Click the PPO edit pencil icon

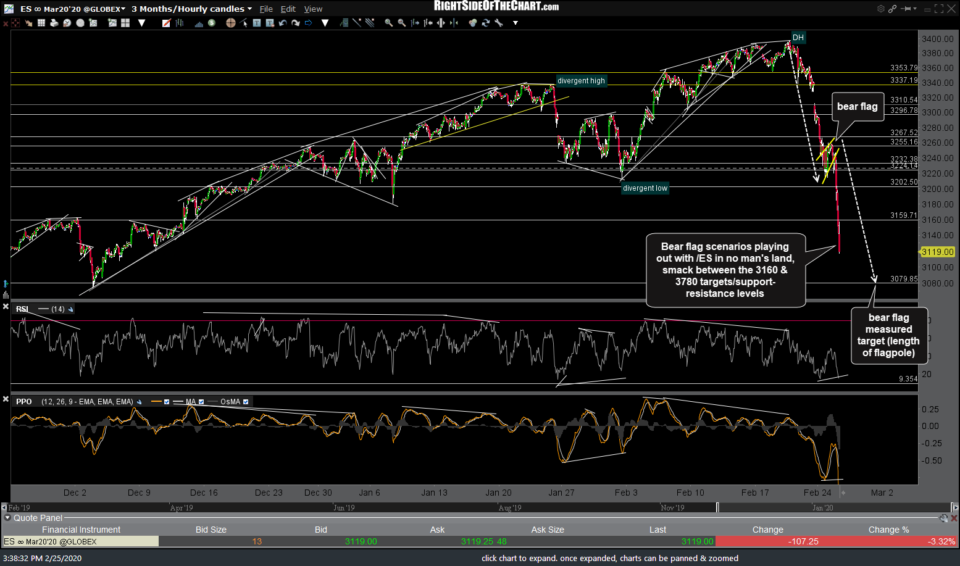pyautogui.click(x=140, y=402)
